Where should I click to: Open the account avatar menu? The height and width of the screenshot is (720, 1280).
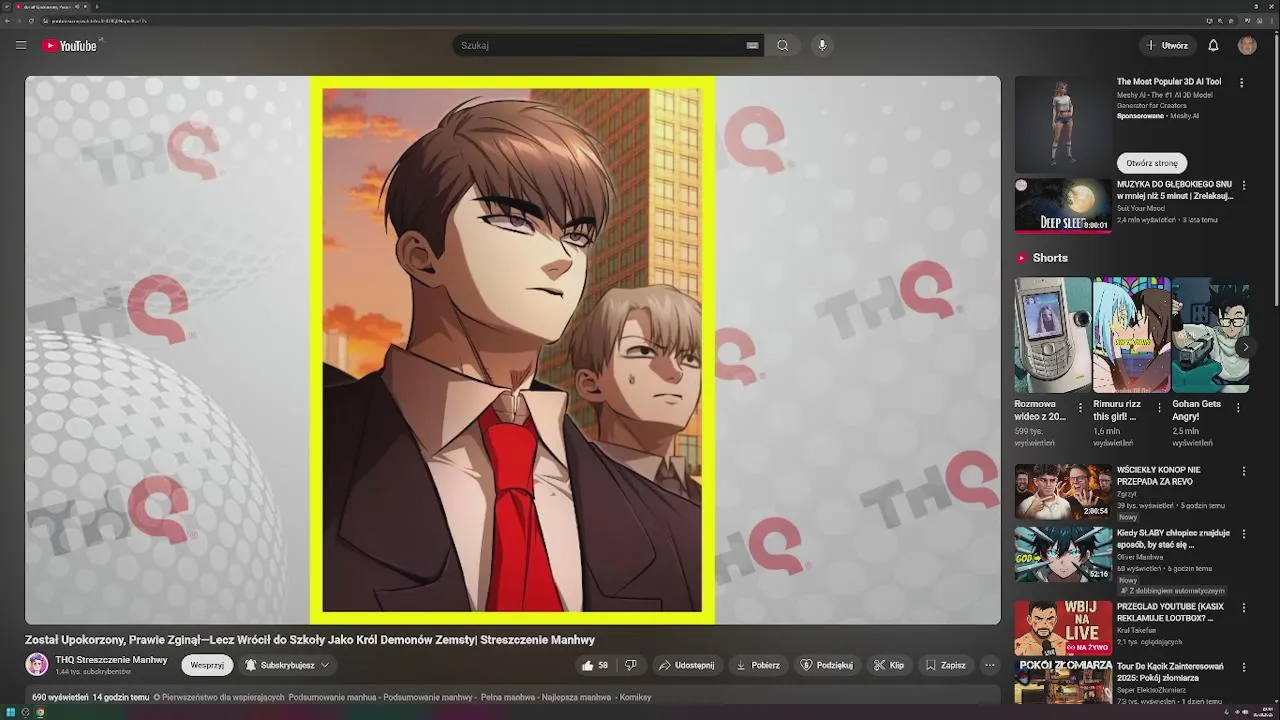tap(1247, 45)
